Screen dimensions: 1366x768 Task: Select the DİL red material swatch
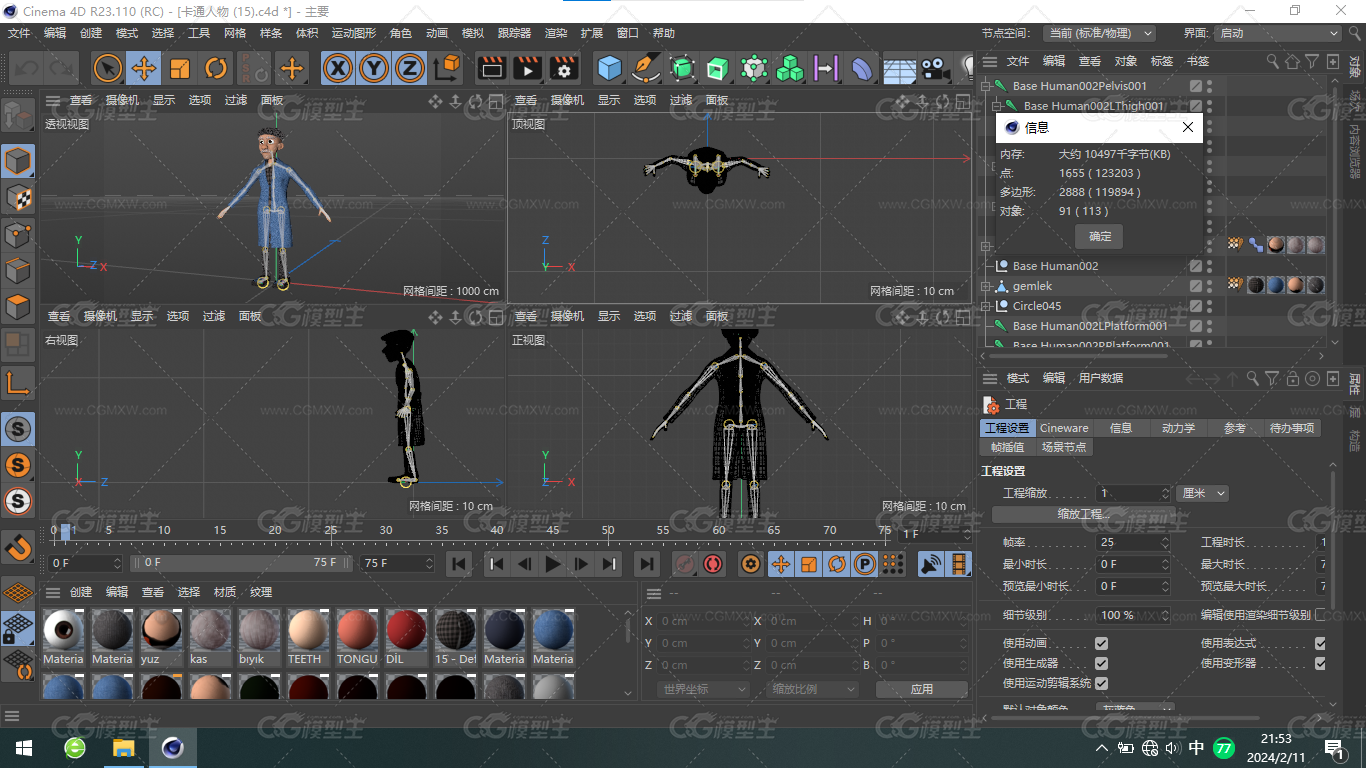pyautogui.click(x=406, y=638)
